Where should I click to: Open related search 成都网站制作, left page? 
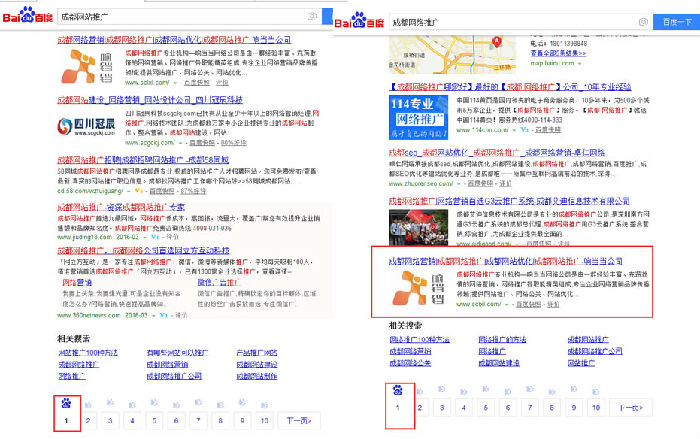pyautogui.click(x=257, y=376)
